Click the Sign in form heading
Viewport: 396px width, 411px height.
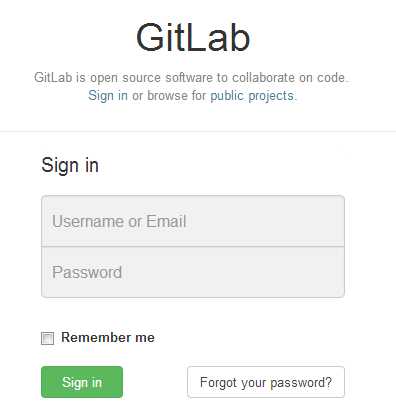coord(70,165)
